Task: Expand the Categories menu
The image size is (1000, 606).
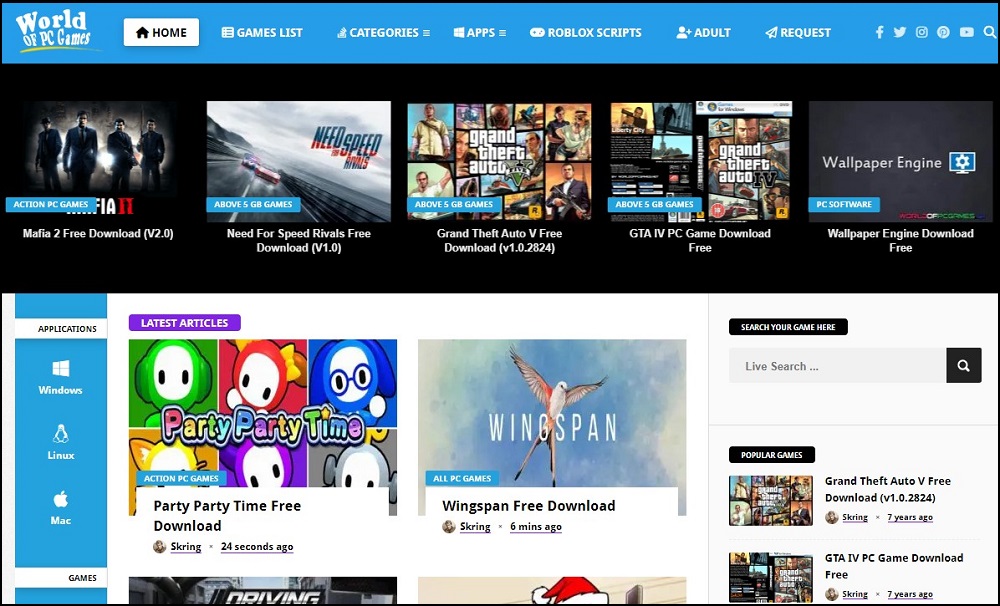Action: 383,33
